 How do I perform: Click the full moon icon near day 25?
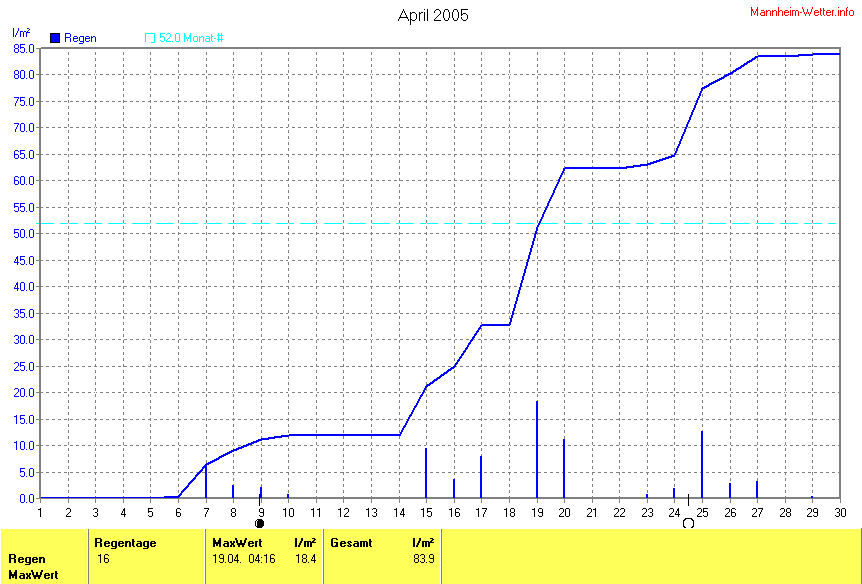[x=688, y=523]
